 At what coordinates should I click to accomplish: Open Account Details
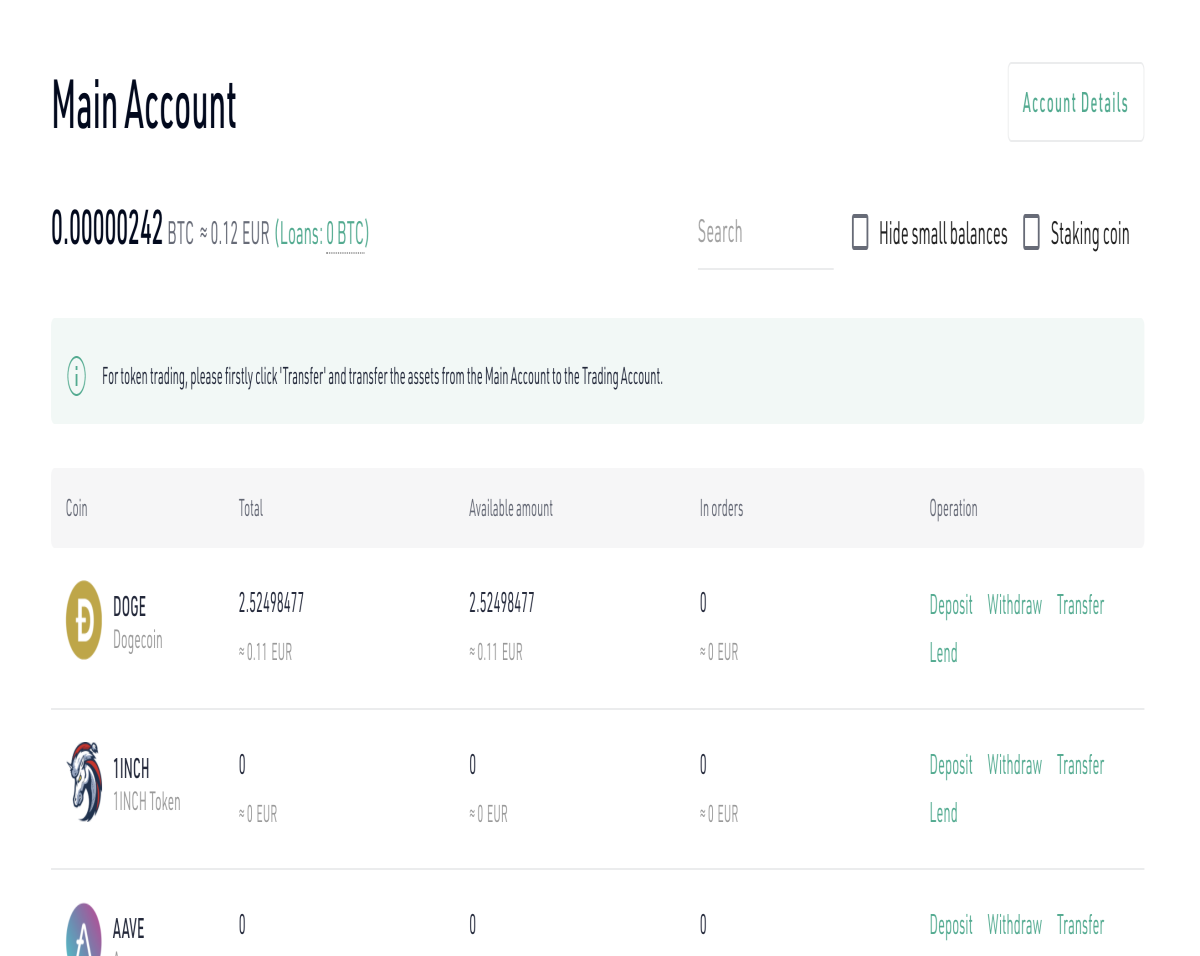click(x=1075, y=102)
